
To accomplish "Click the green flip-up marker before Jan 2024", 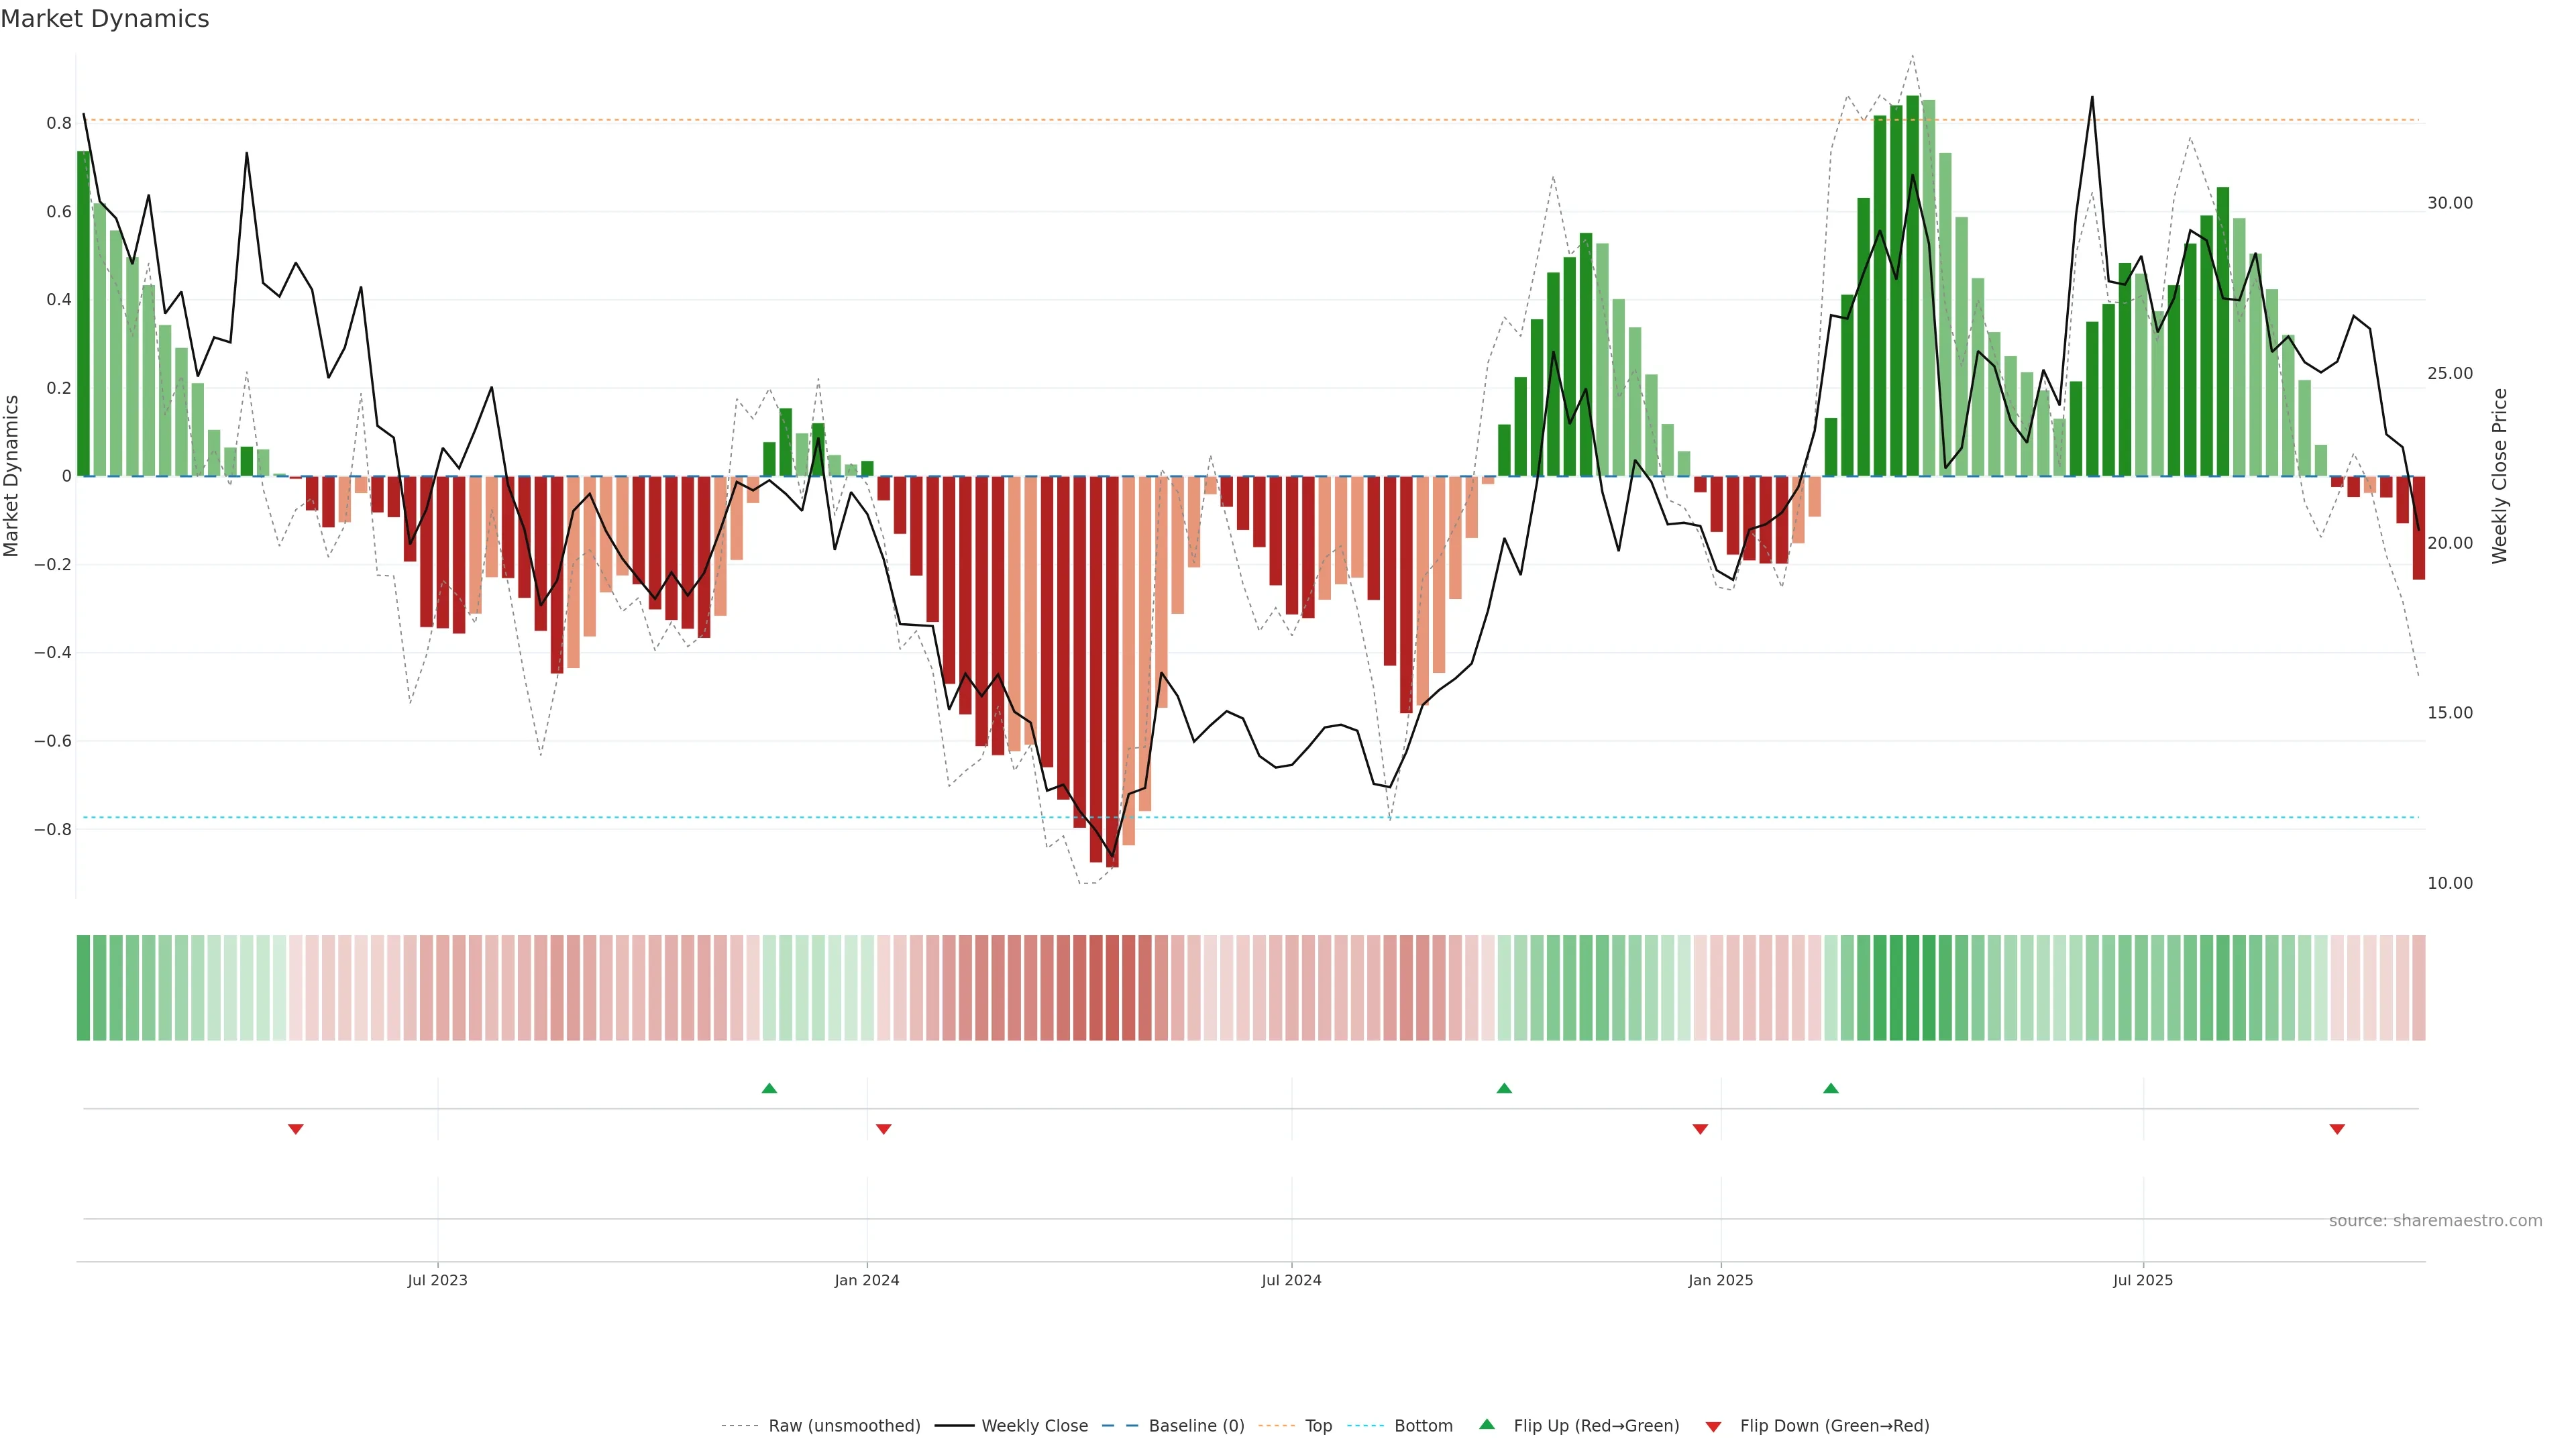I will (x=769, y=1088).
